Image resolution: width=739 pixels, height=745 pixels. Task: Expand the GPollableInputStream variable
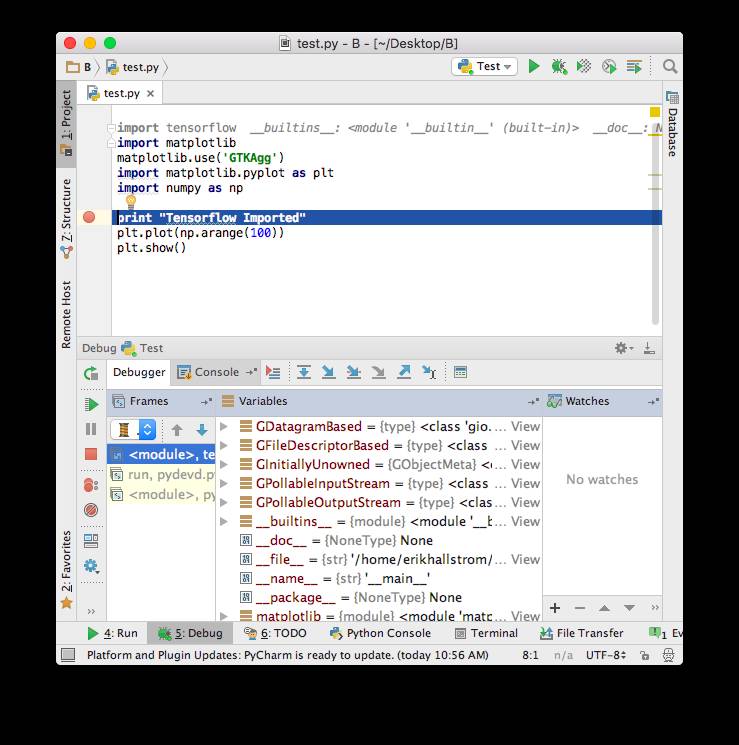224,484
